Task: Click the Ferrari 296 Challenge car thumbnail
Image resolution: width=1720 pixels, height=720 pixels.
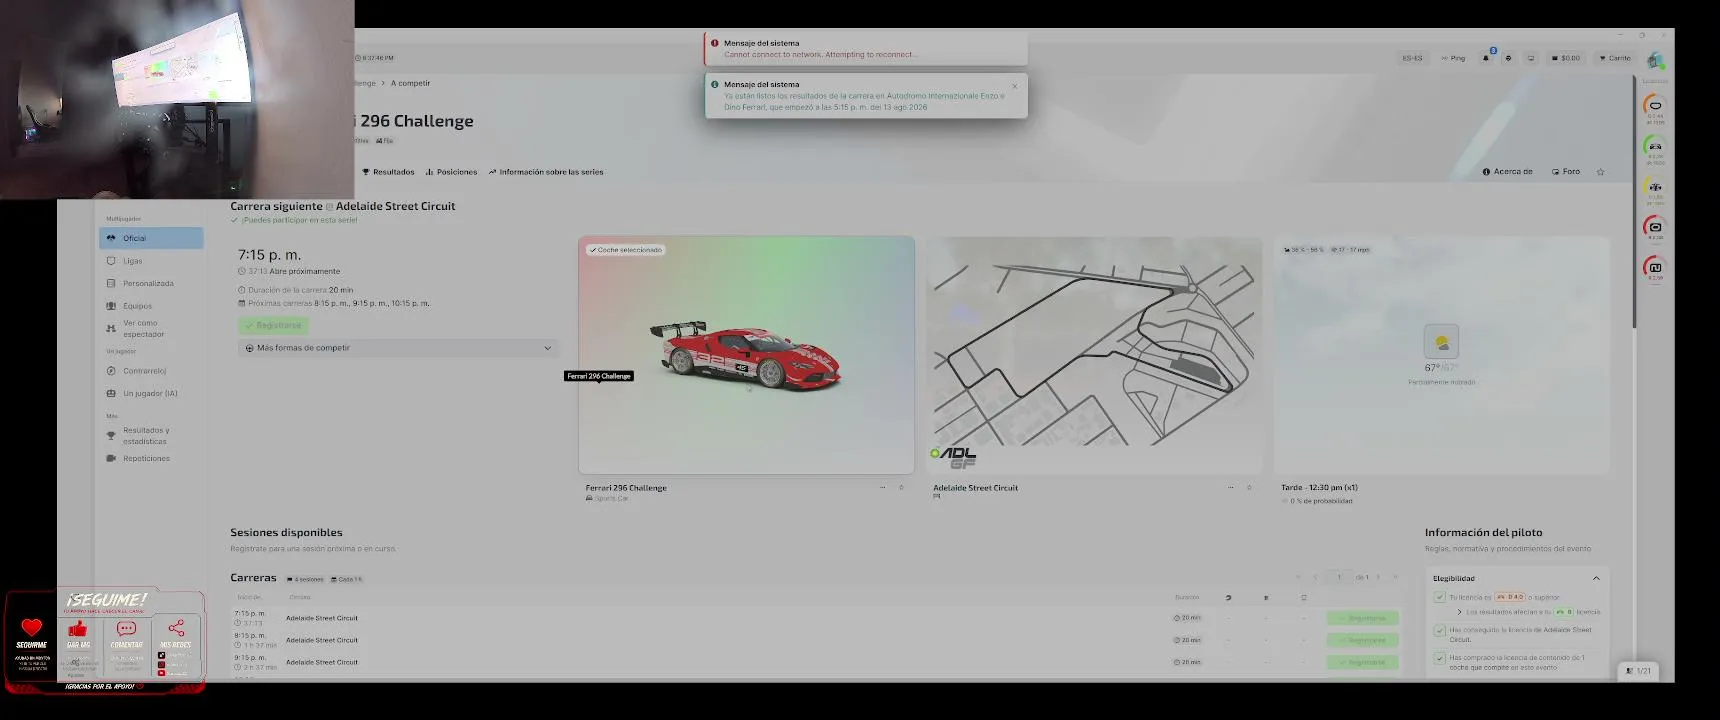Action: coord(746,355)
